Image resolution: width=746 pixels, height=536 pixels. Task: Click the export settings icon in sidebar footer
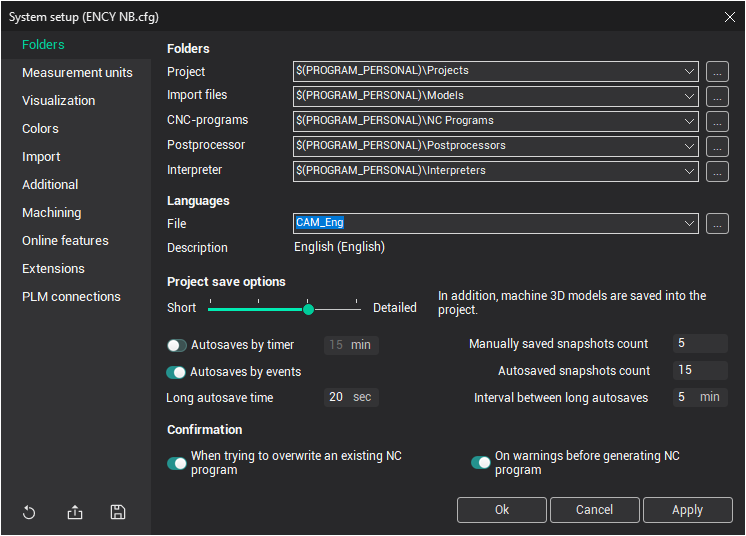75,513
